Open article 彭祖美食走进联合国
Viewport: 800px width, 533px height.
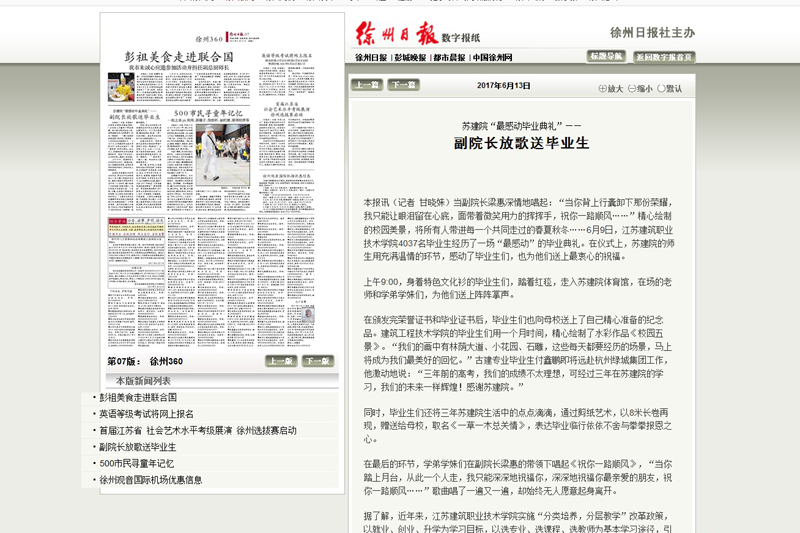click(138, 397)
